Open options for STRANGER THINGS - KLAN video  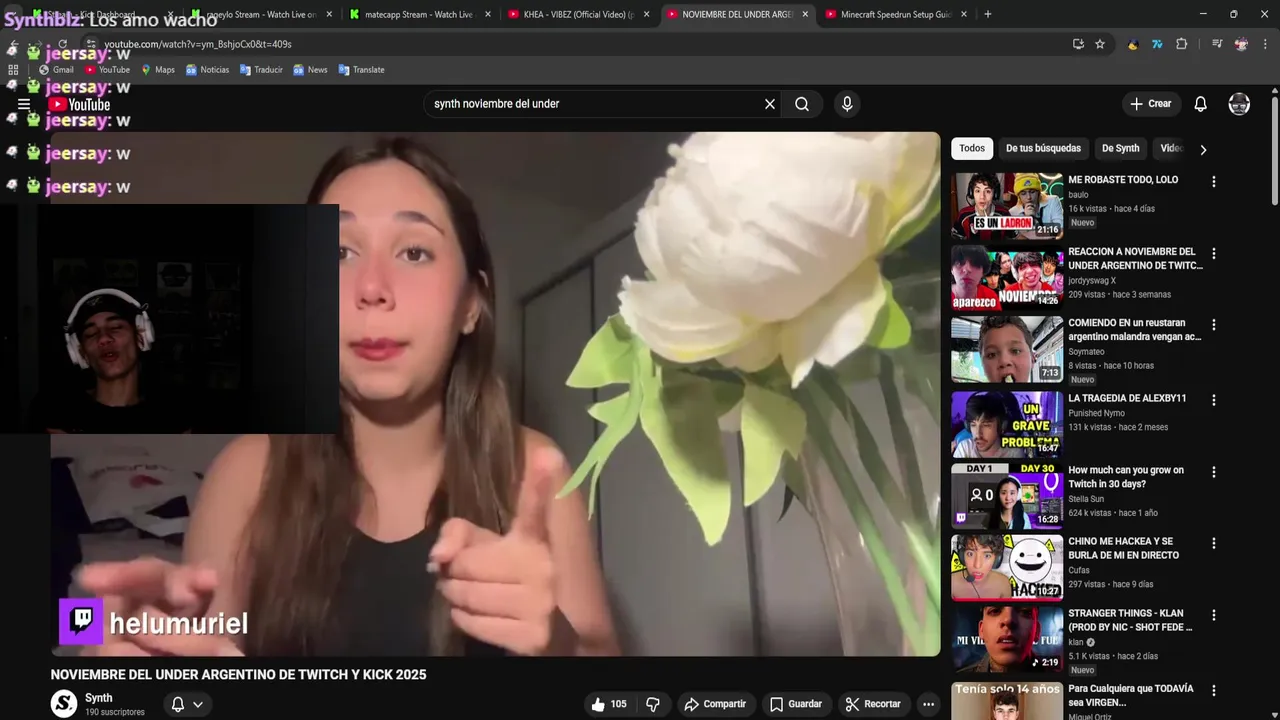pyautogui.click(x=1213, y=615)
